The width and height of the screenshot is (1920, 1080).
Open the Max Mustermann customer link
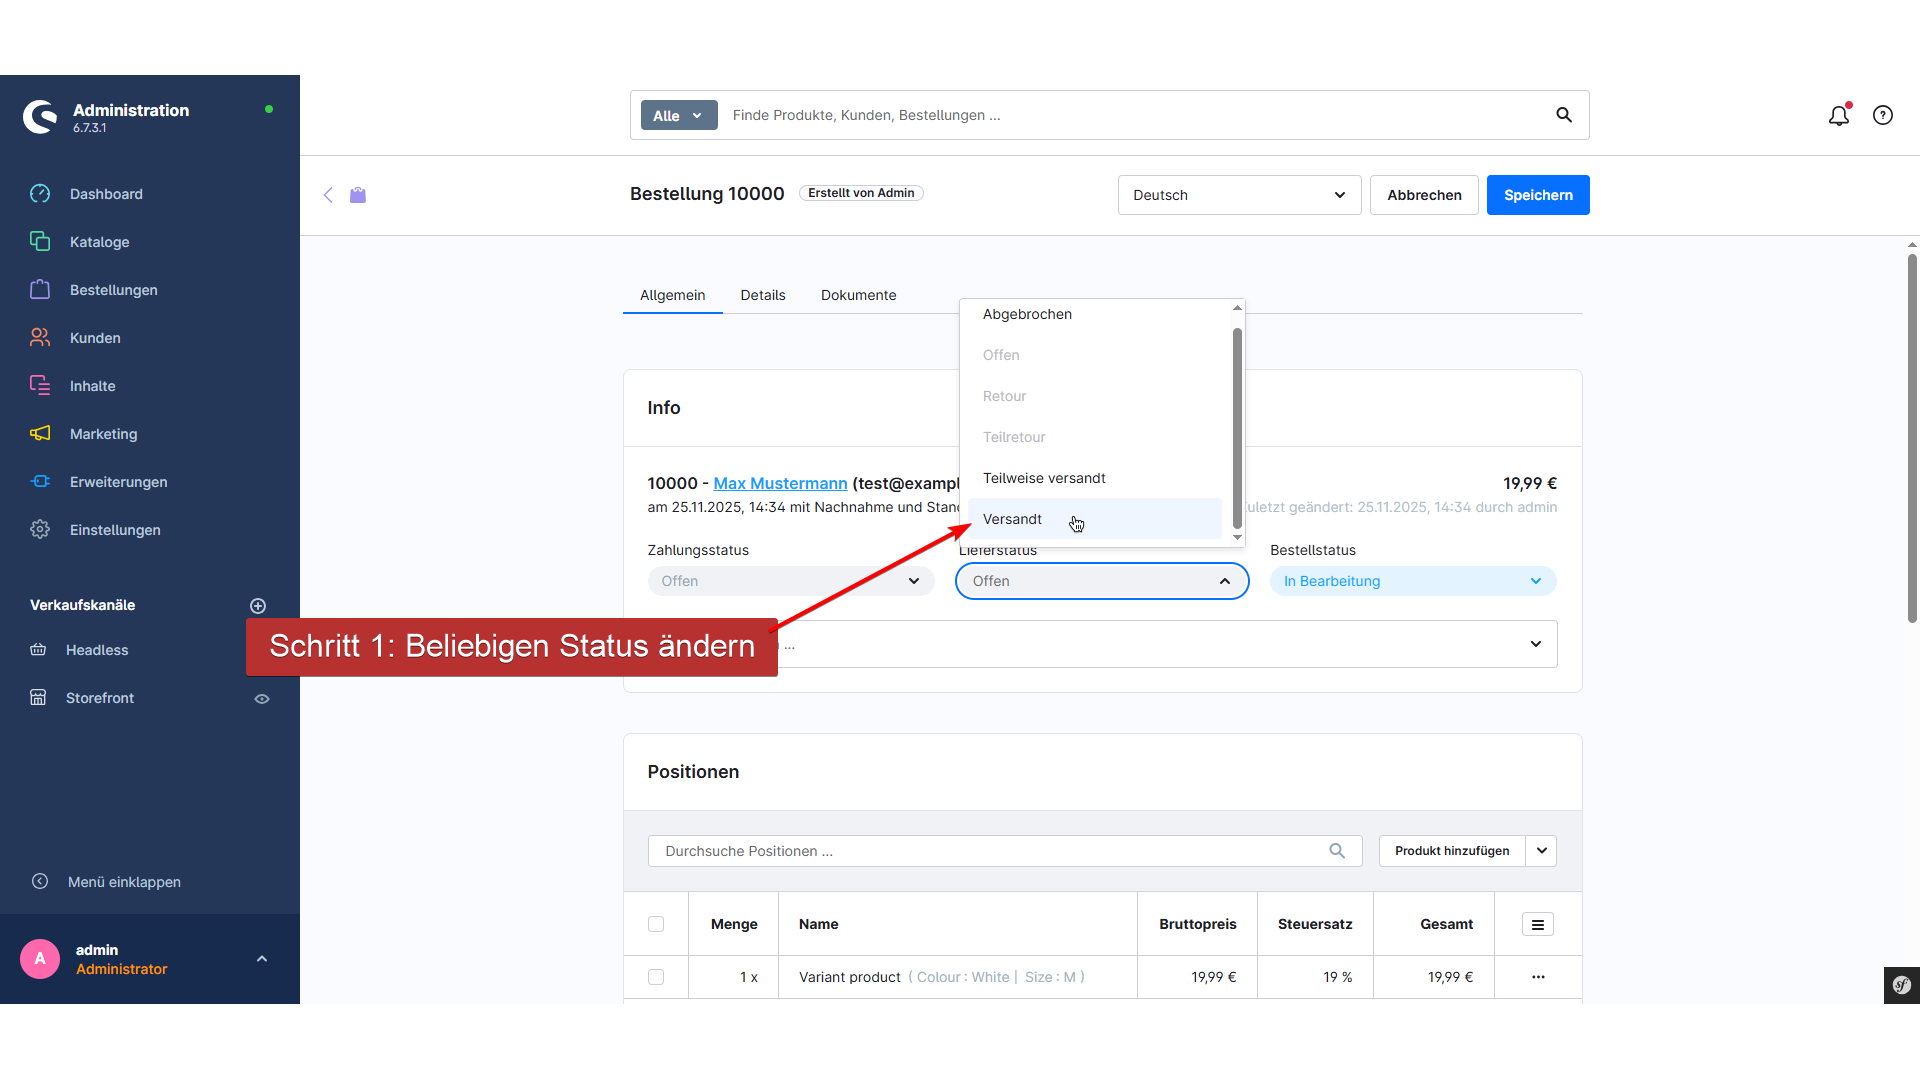coord(780,483)
